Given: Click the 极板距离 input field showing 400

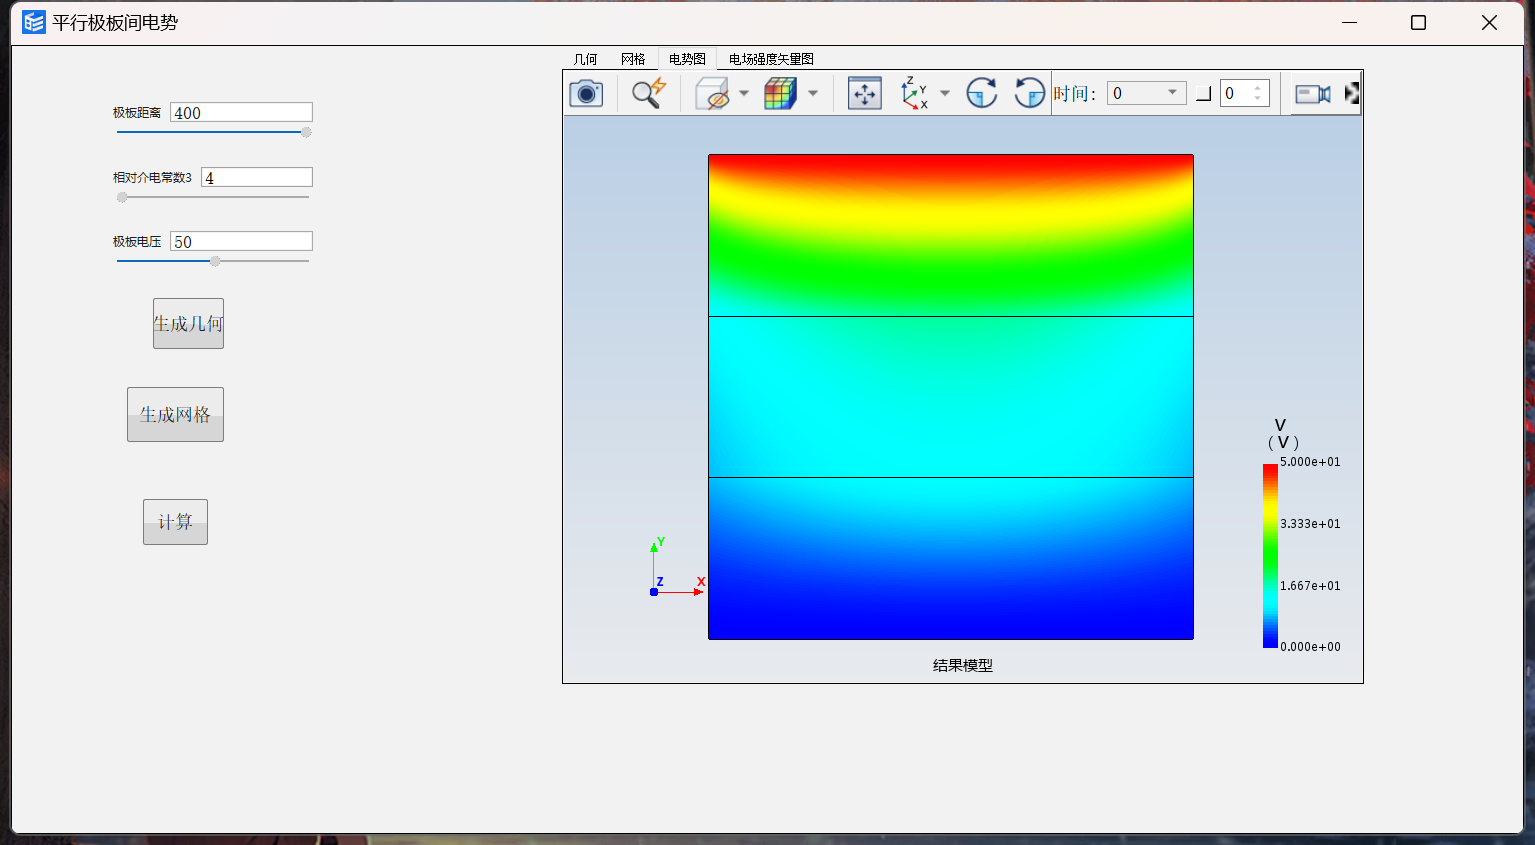Looking at the screenshot, I should pos(241,112).
